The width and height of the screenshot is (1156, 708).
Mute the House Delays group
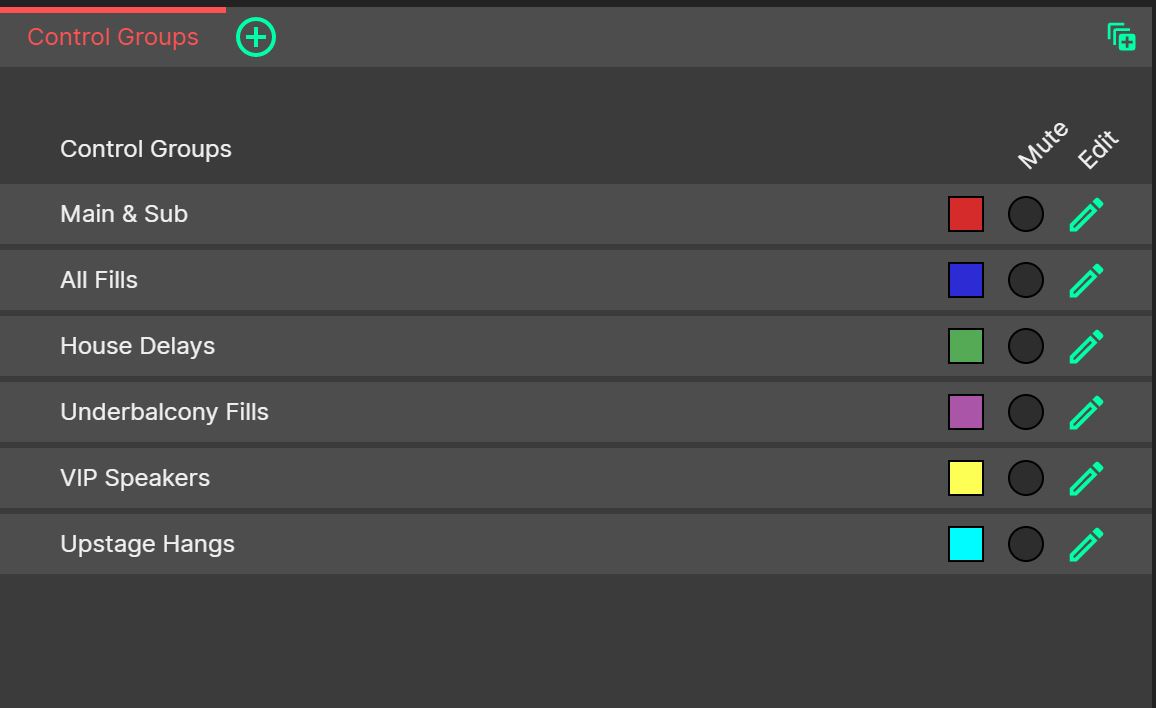pos(1026,346)
